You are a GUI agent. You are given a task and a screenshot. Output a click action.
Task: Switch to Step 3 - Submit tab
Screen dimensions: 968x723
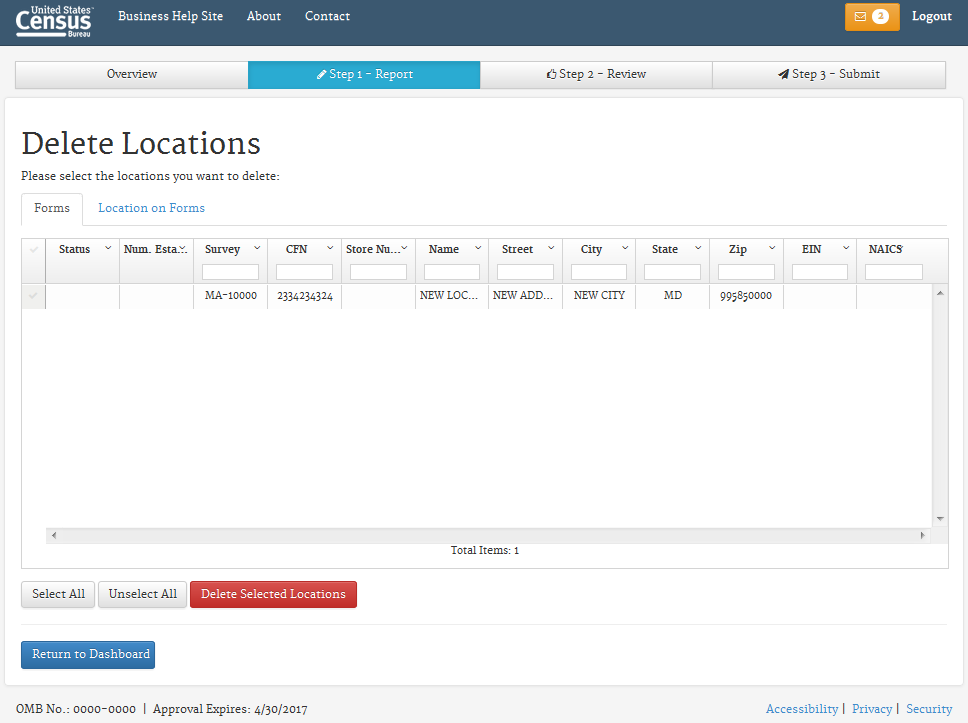pos(829,75)
